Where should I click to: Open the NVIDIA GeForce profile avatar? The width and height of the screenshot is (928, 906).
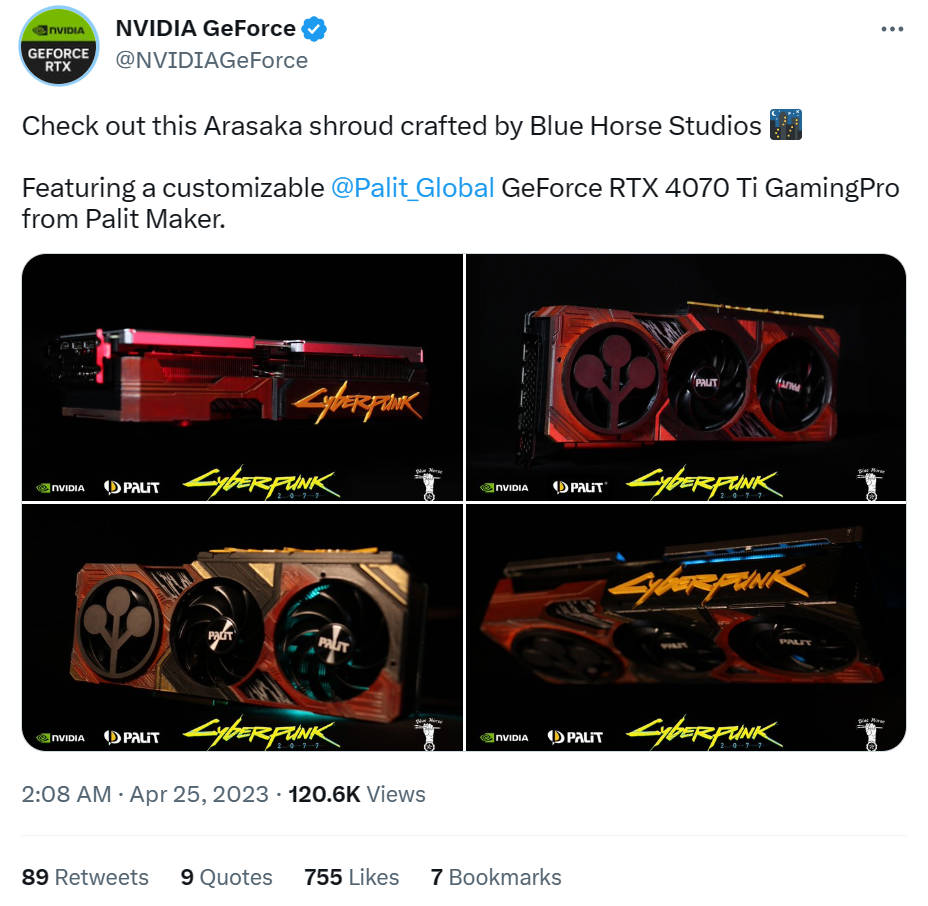pyautogui.click(x=59, y=46)
